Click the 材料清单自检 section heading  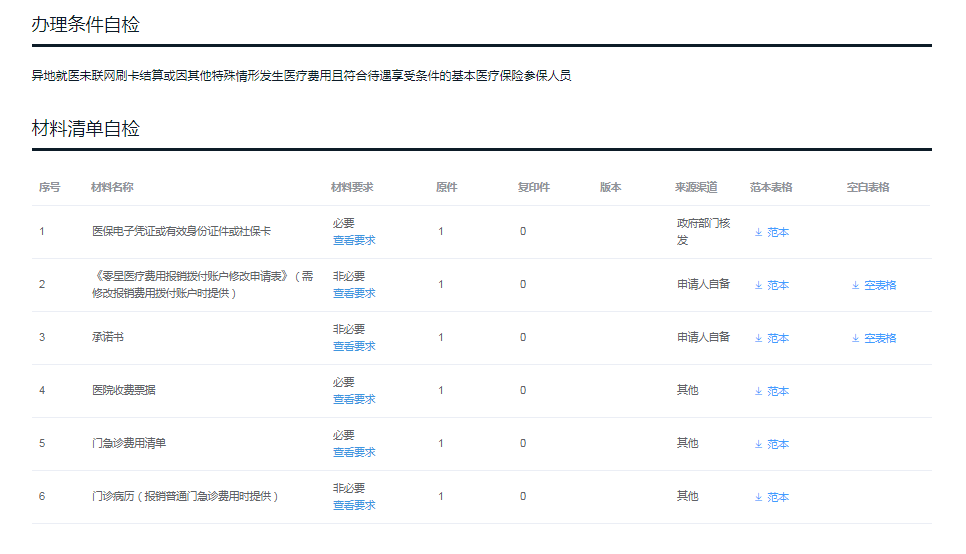pos(86,129)
